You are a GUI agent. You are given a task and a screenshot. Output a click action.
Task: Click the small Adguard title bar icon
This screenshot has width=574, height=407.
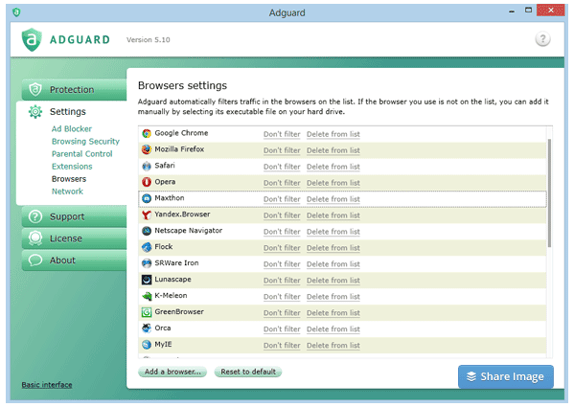(16, 12)
